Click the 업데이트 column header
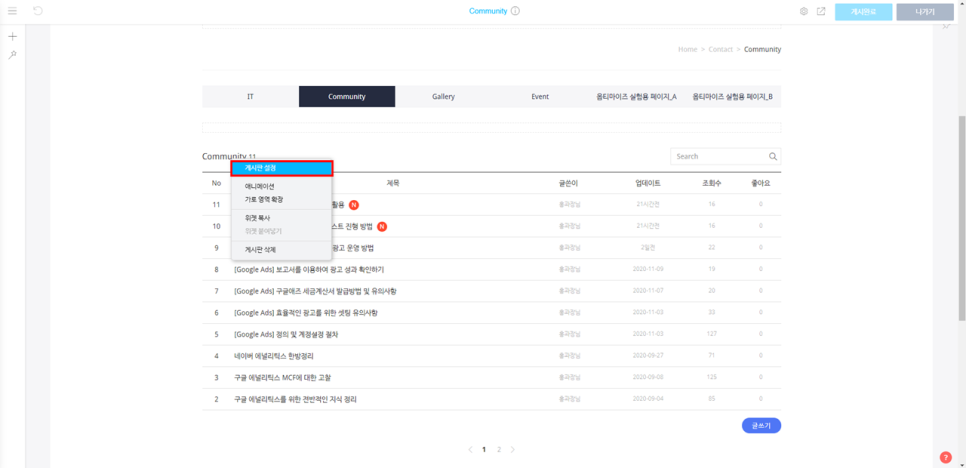This screenshot has width=966, height=468. [x=648, y=184]
